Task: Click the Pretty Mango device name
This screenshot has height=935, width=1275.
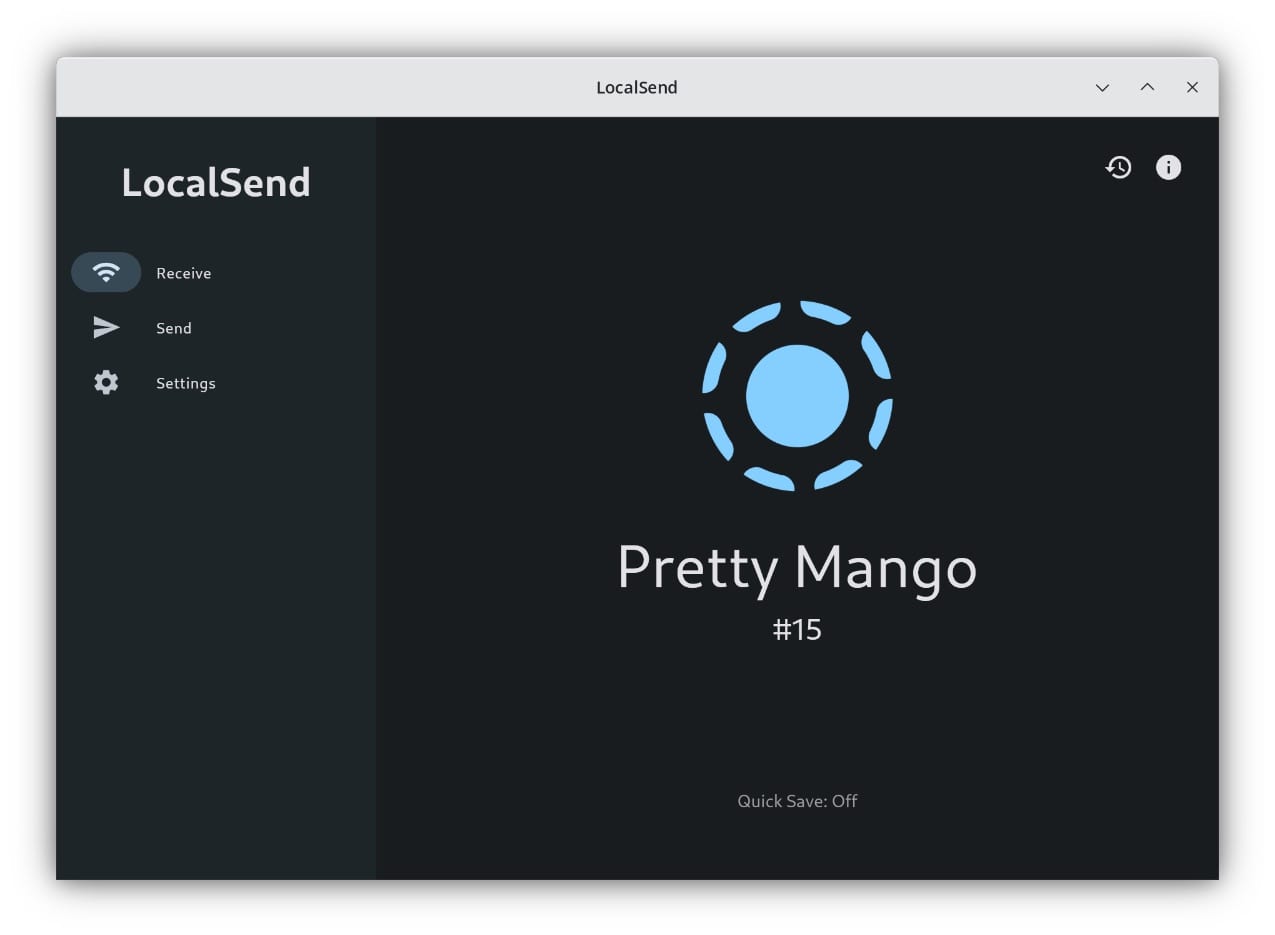Action: 797,568
